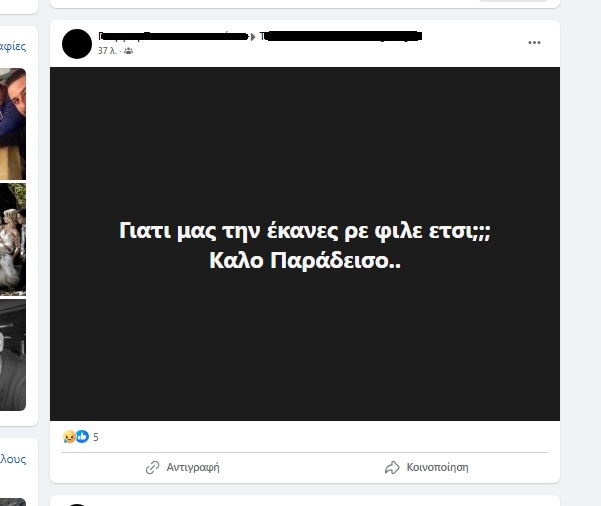Image resolution: width=601 pixels, height=506 pixels.
Task: Click the link icon beside Αντιγραφή
Action: [152, 467]
